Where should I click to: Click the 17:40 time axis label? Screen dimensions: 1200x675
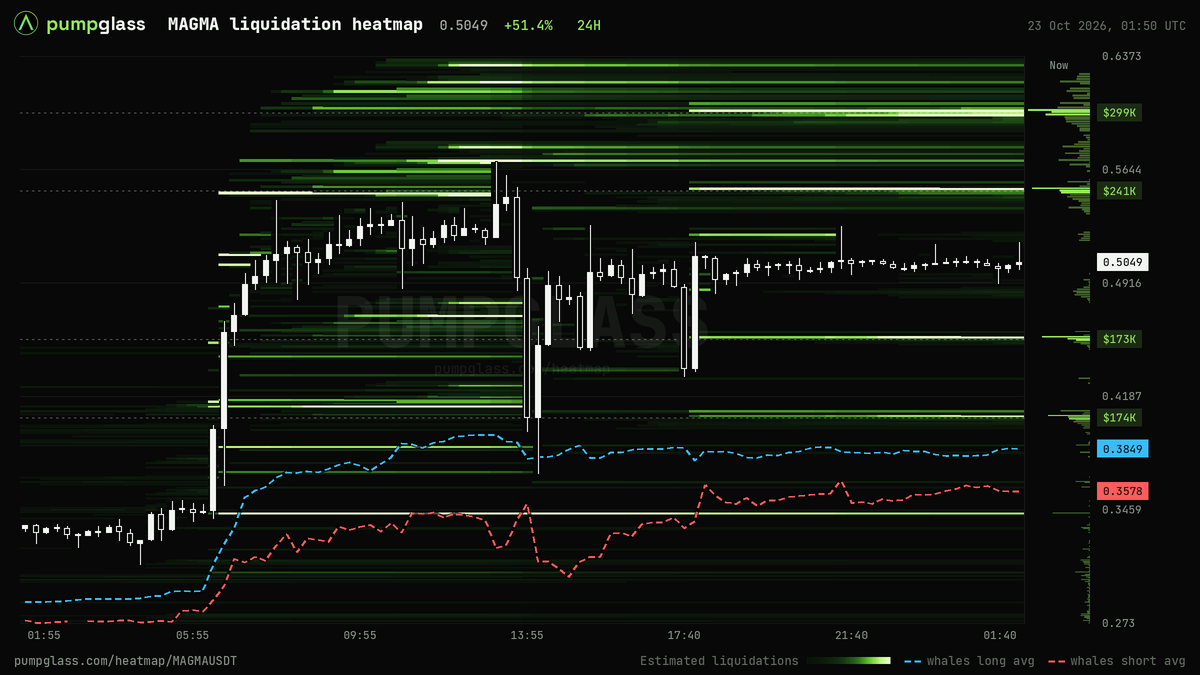click(684, 635)
